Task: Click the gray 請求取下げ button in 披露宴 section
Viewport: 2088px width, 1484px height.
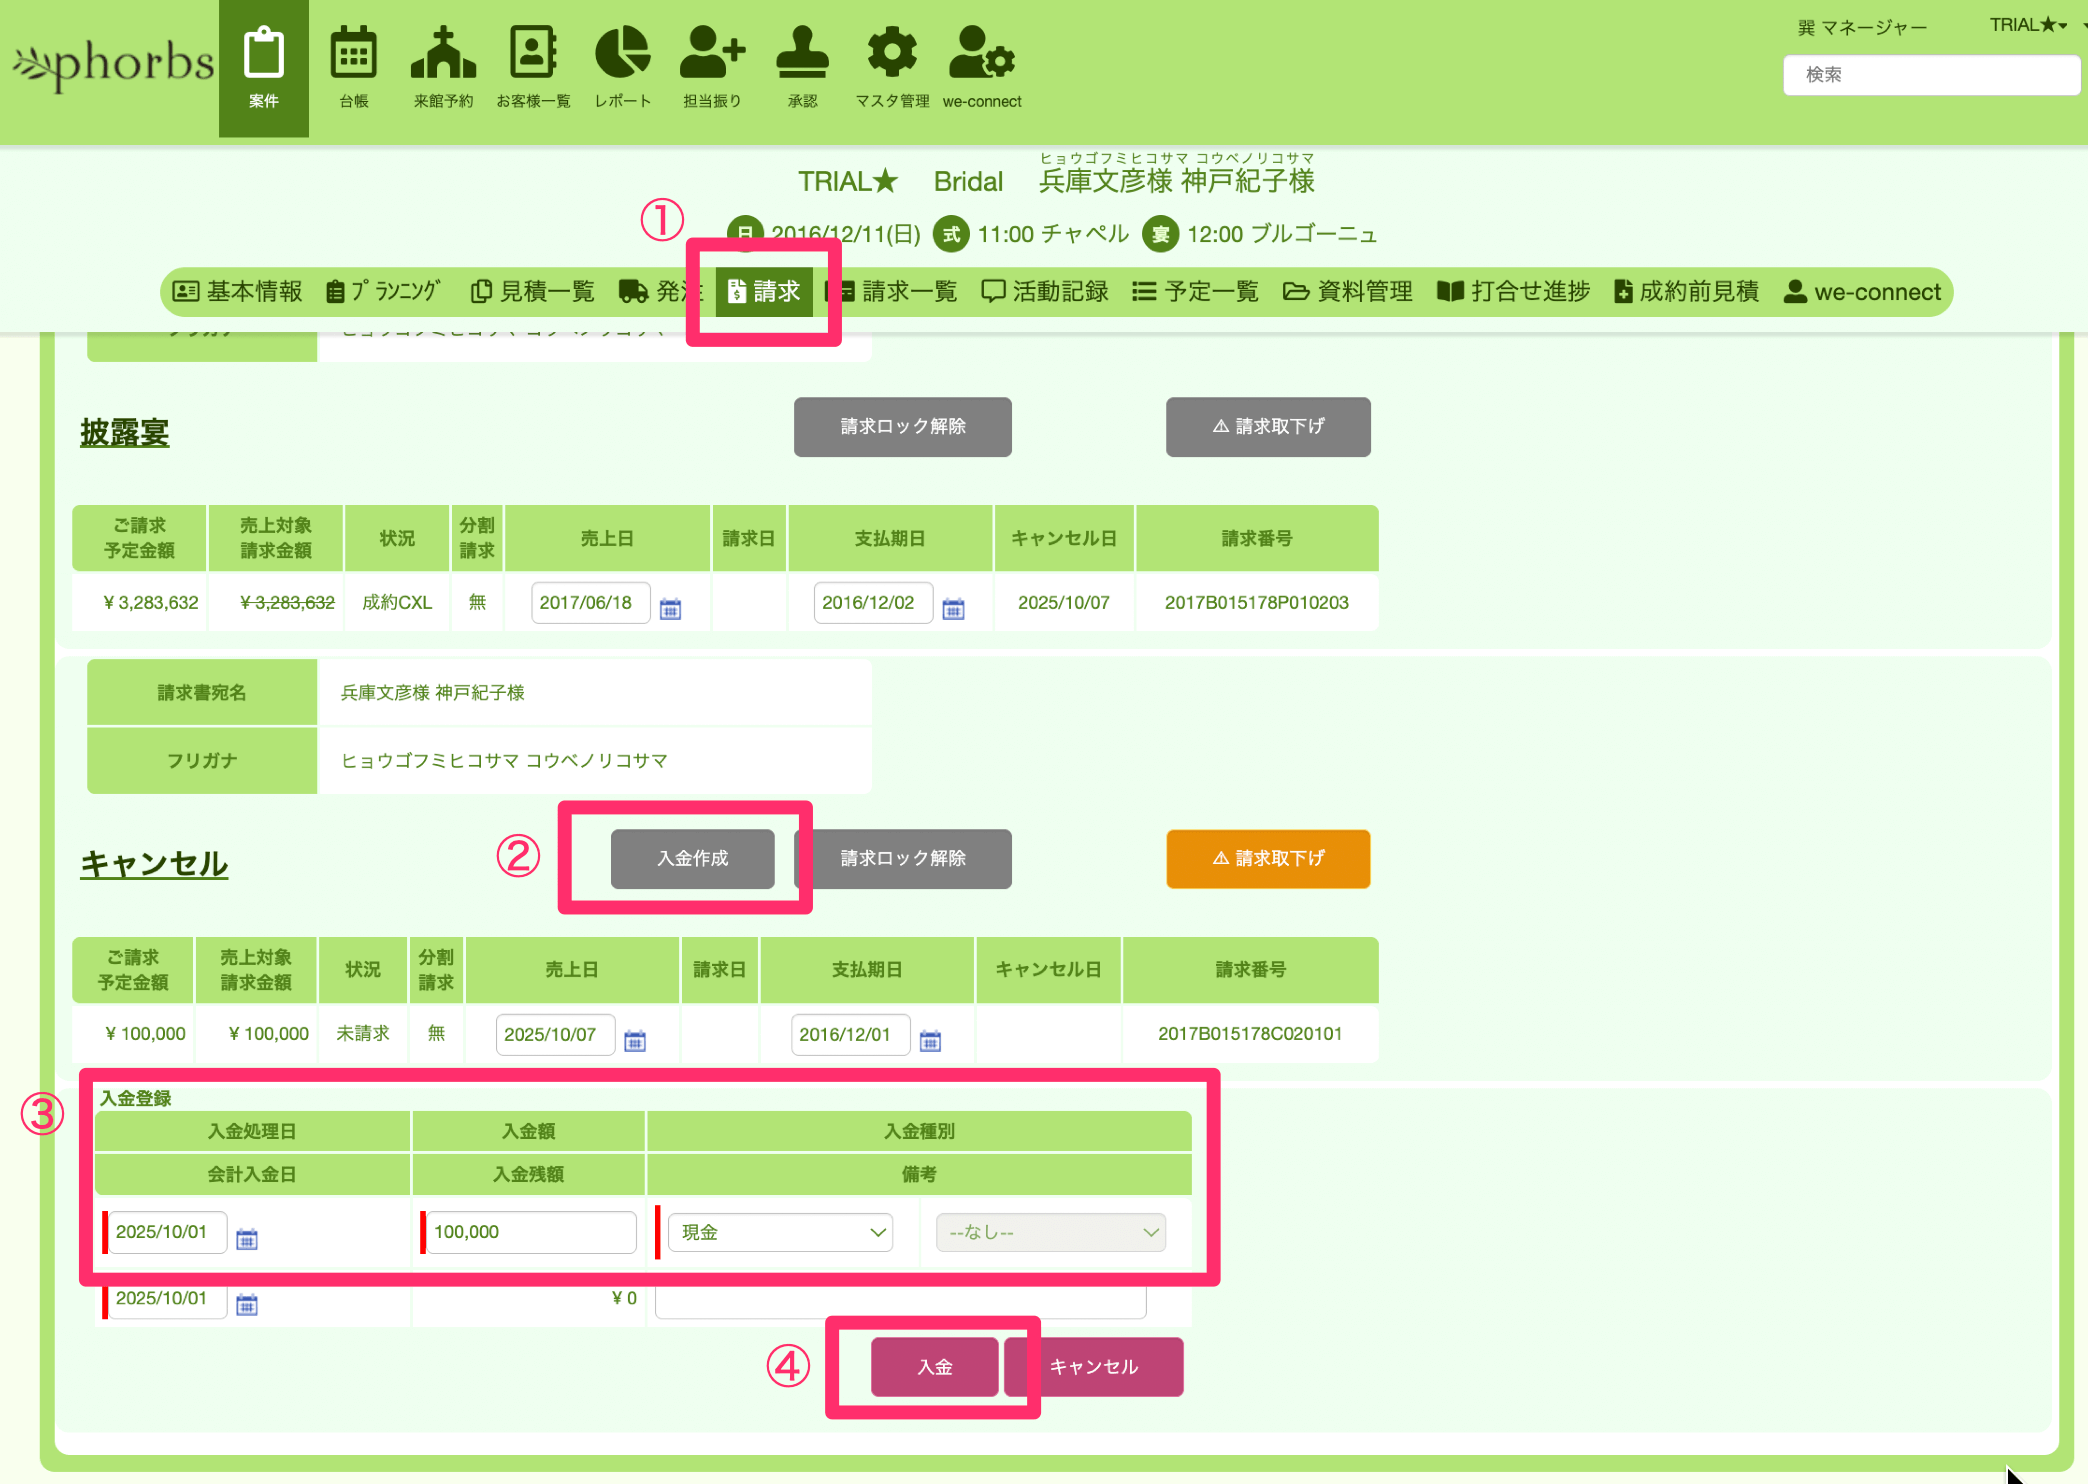Action: click(x=1268, y=427)
